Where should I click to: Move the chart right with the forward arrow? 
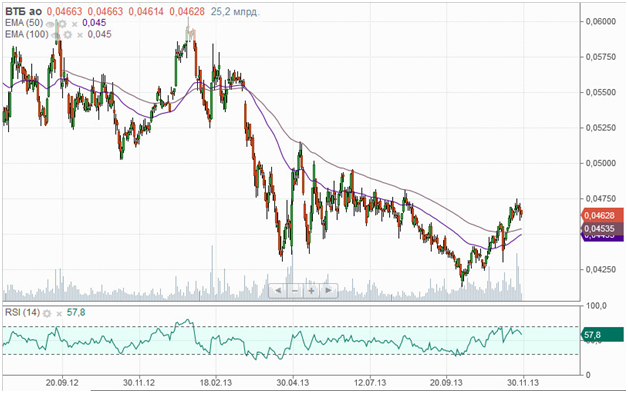coord(328,290)
